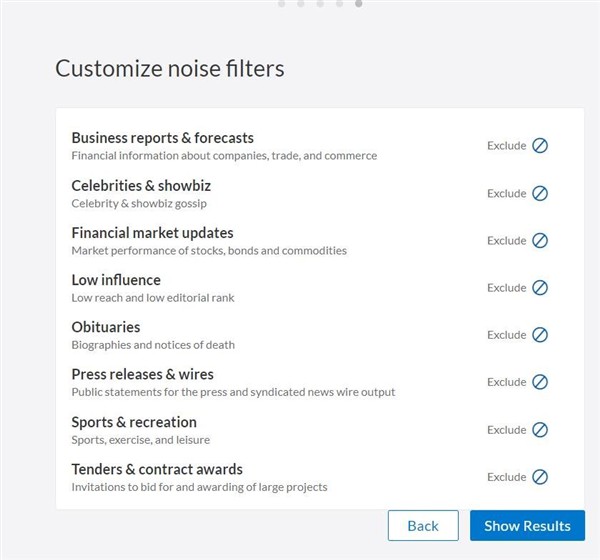This screenshot has height=560, width=600.
Task: Click exclude icon for Low influence
Action: pos(540,287)
